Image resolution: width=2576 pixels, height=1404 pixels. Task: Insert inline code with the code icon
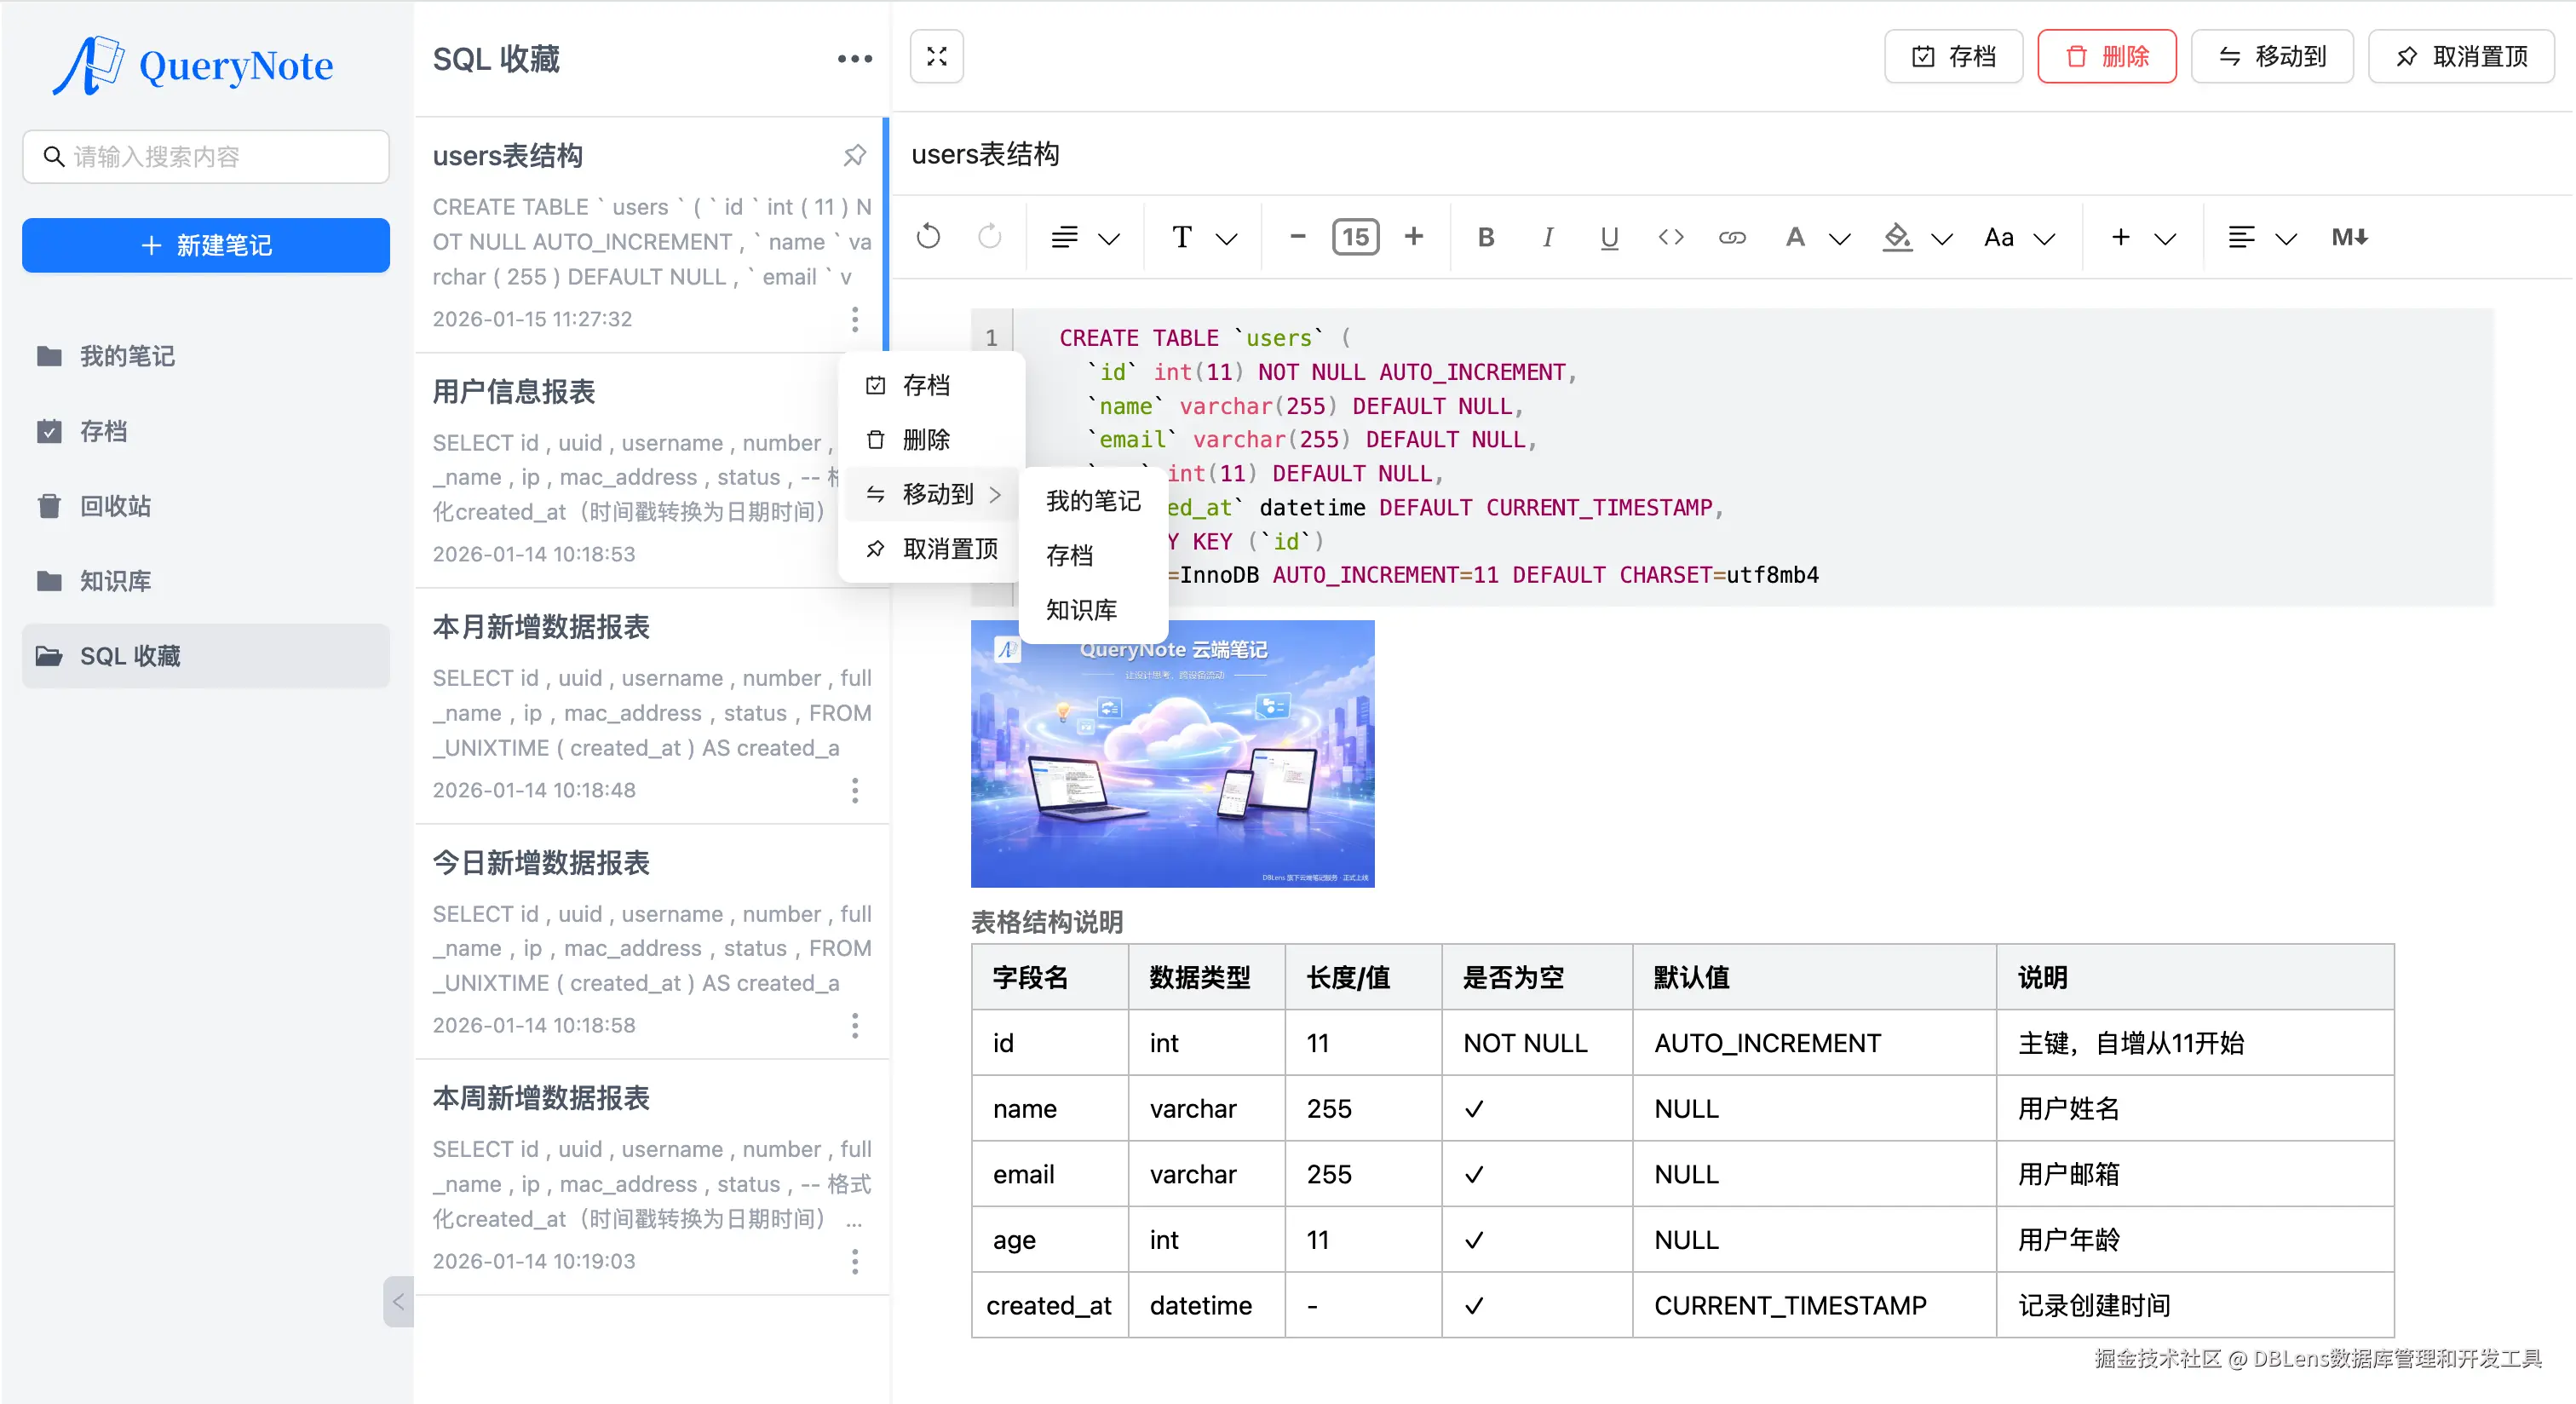click(1670, 237)
